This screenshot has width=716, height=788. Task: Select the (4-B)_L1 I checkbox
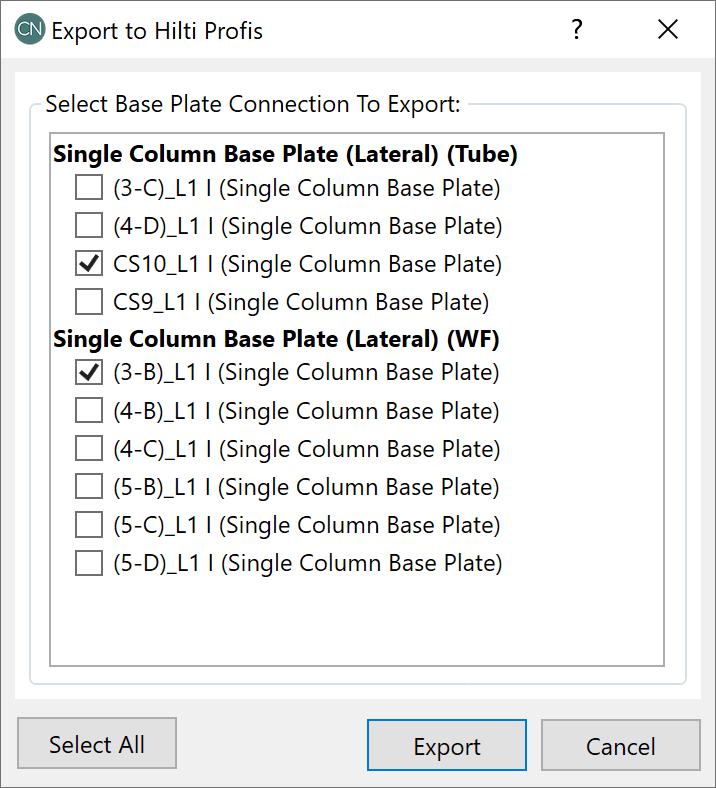(x=89, y=410)
